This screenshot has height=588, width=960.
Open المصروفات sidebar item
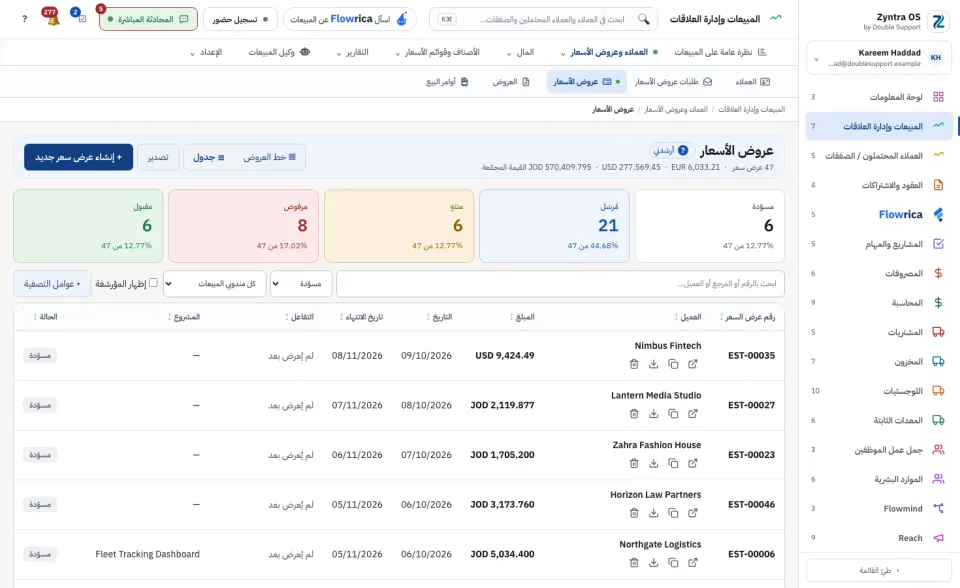pos(879,273)
